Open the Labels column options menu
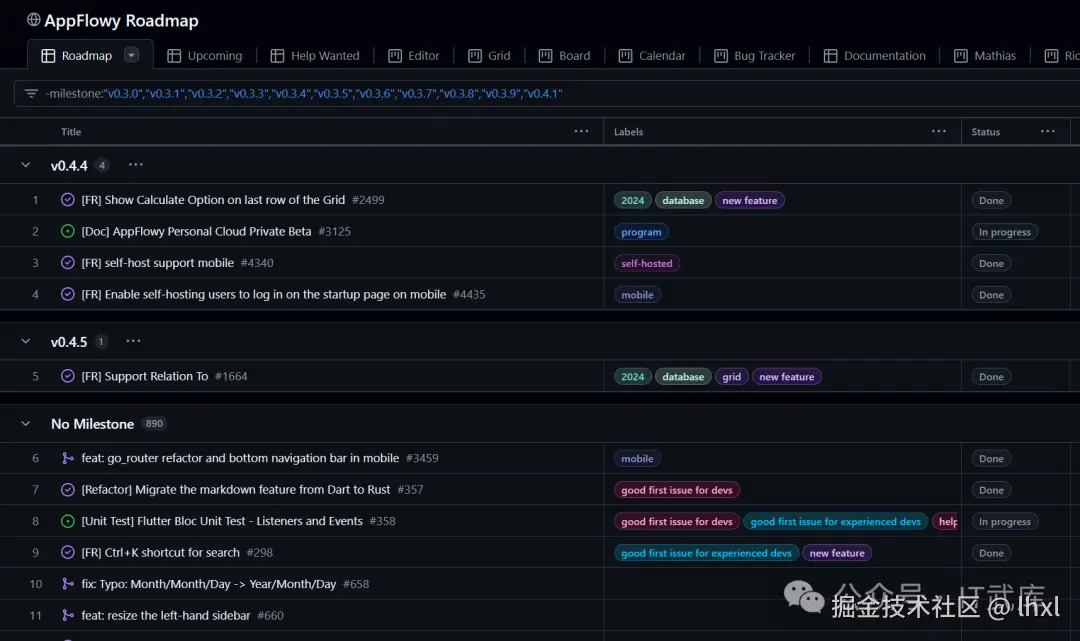Screen dimensions: 1080x641 point(938,131)
